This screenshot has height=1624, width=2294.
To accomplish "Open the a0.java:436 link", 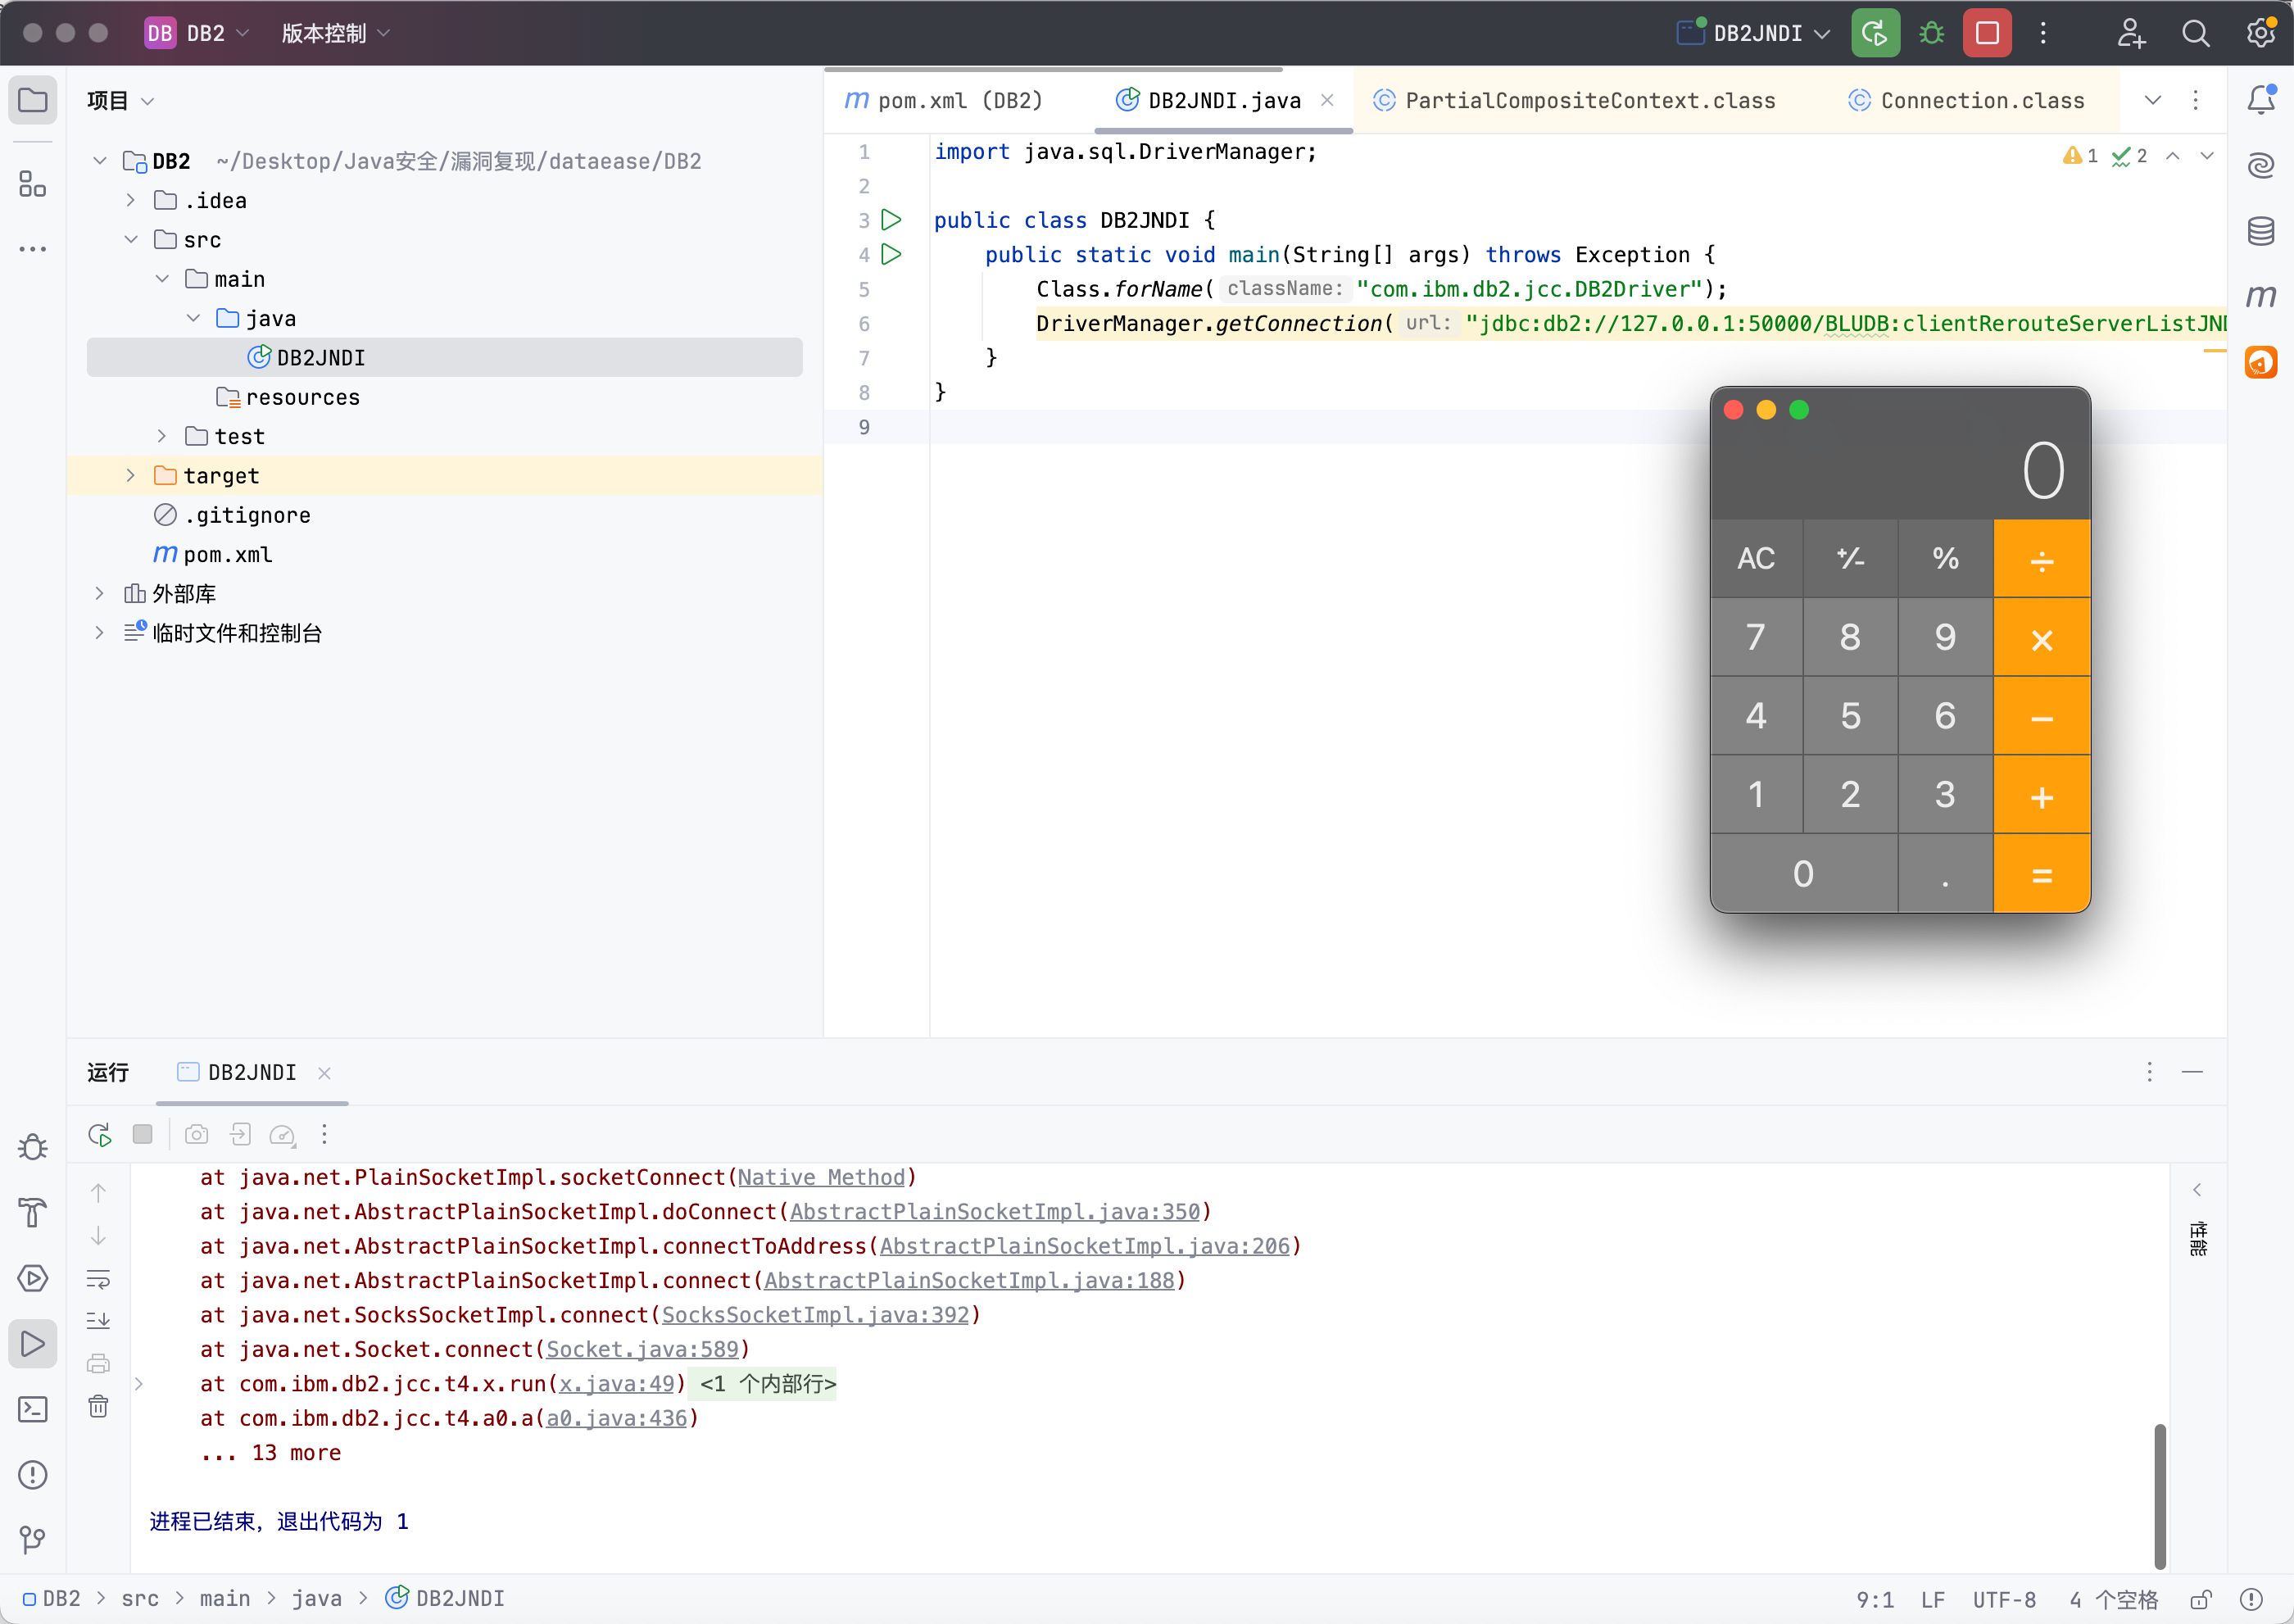I will point(616,1419).
